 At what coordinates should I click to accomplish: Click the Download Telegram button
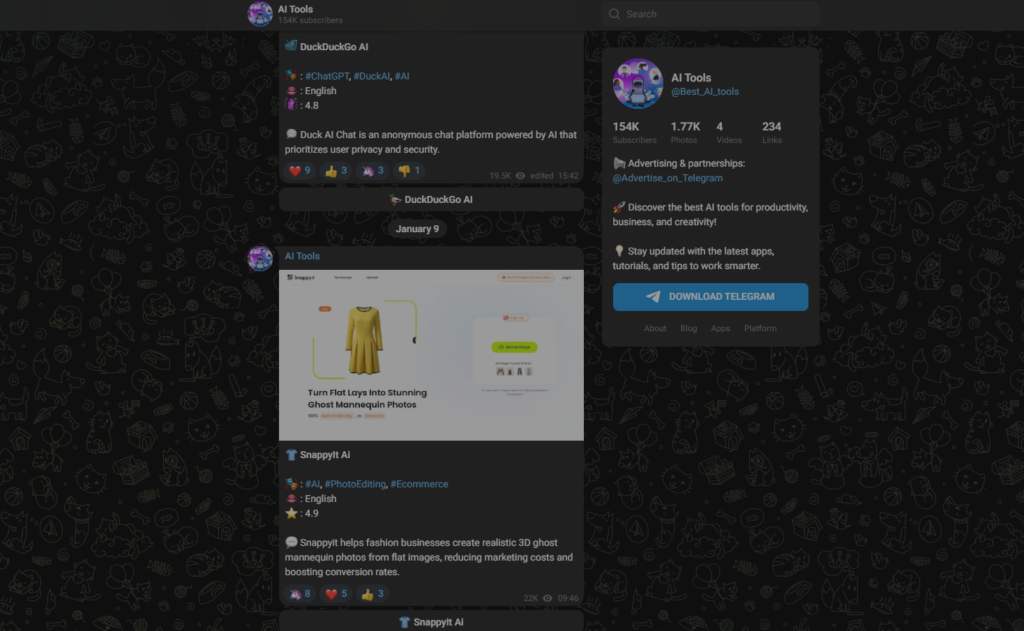(x=711, y=297)
